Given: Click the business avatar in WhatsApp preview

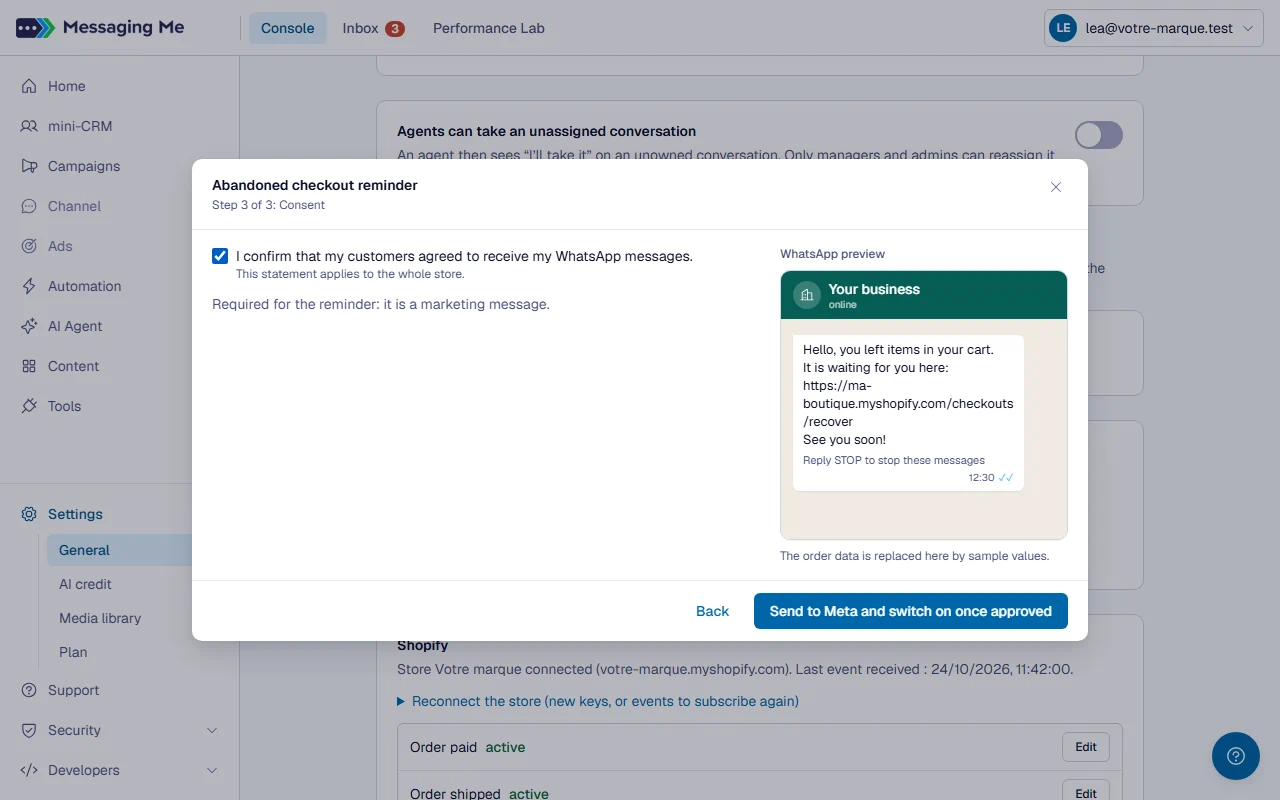Looking at the screenshot, I should coord(807,295).
